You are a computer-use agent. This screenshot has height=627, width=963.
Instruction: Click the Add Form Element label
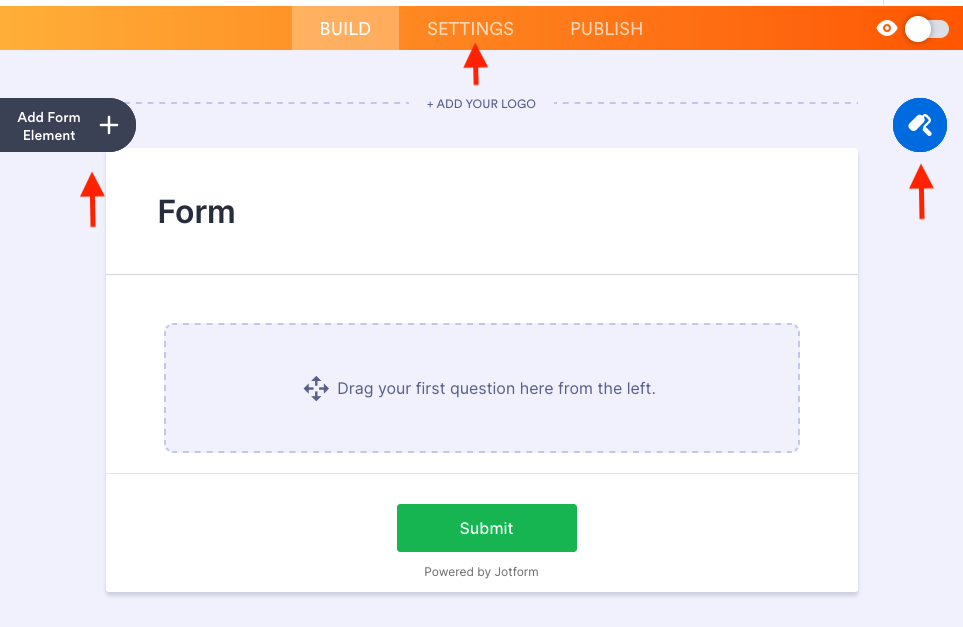(49, 126)
